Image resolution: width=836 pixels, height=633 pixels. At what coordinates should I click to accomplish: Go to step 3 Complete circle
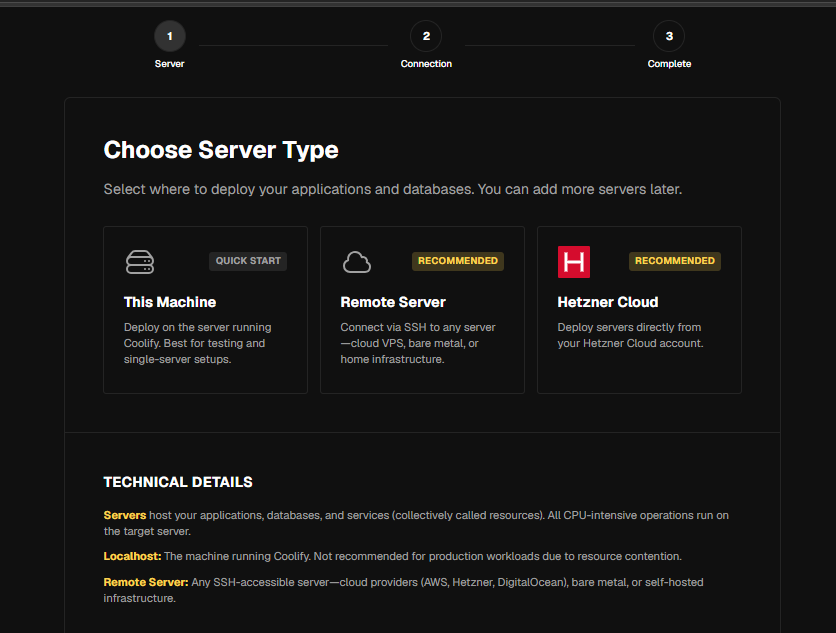669,36
